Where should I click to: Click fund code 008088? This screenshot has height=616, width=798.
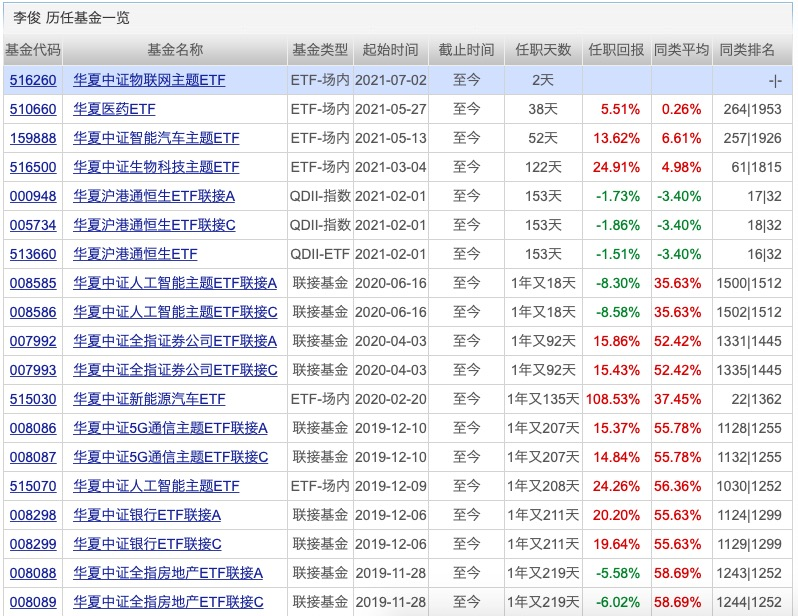33,574
